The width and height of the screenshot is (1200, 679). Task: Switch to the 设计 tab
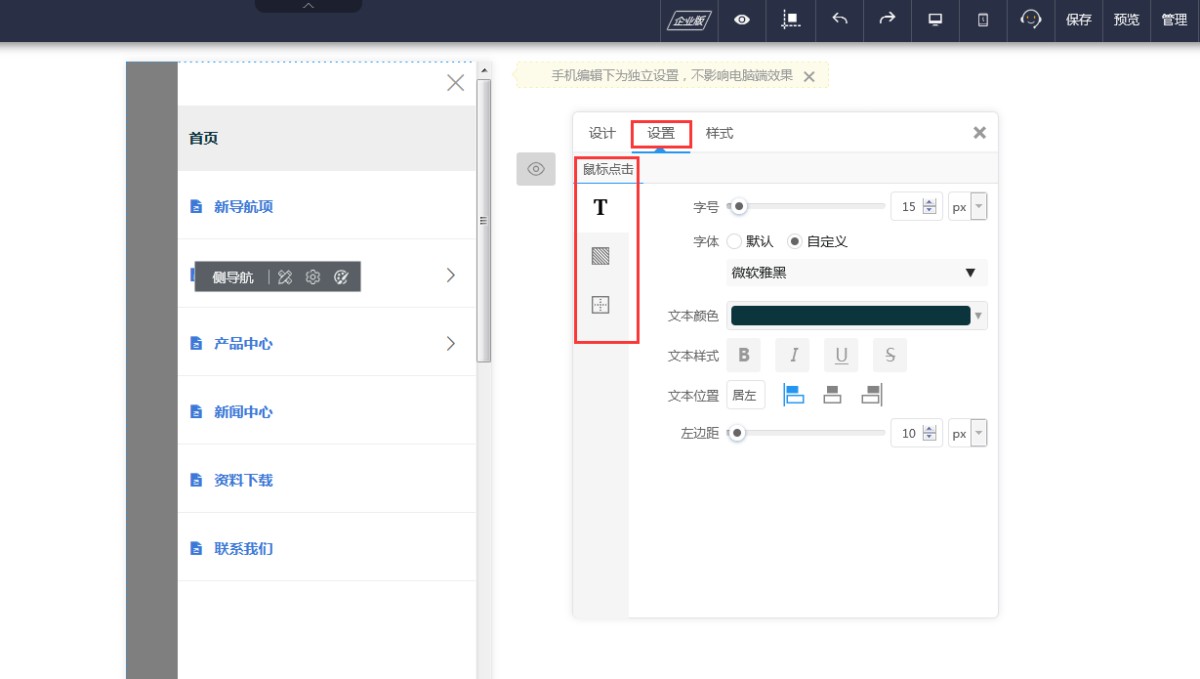602,133
